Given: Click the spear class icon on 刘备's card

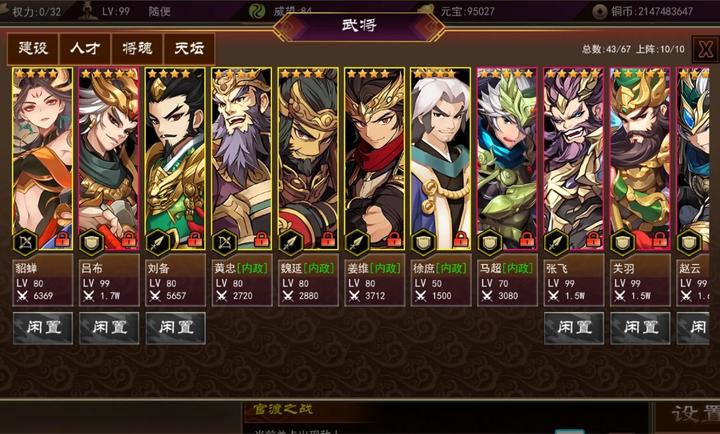Looking at the screenshot, I should [158, 242].
